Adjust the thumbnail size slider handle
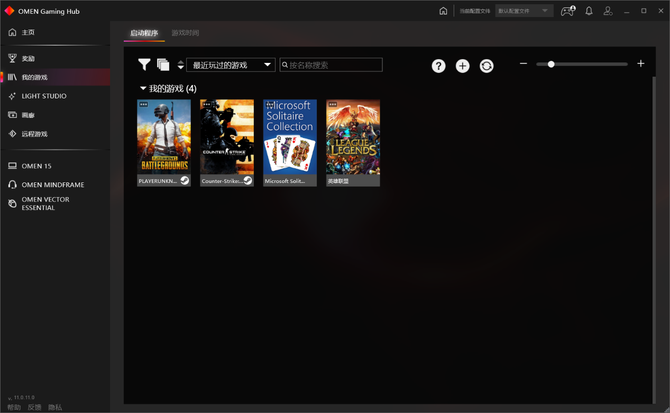Screen dimensions: 670x413 pyautogui.click(x=551, y=64)
